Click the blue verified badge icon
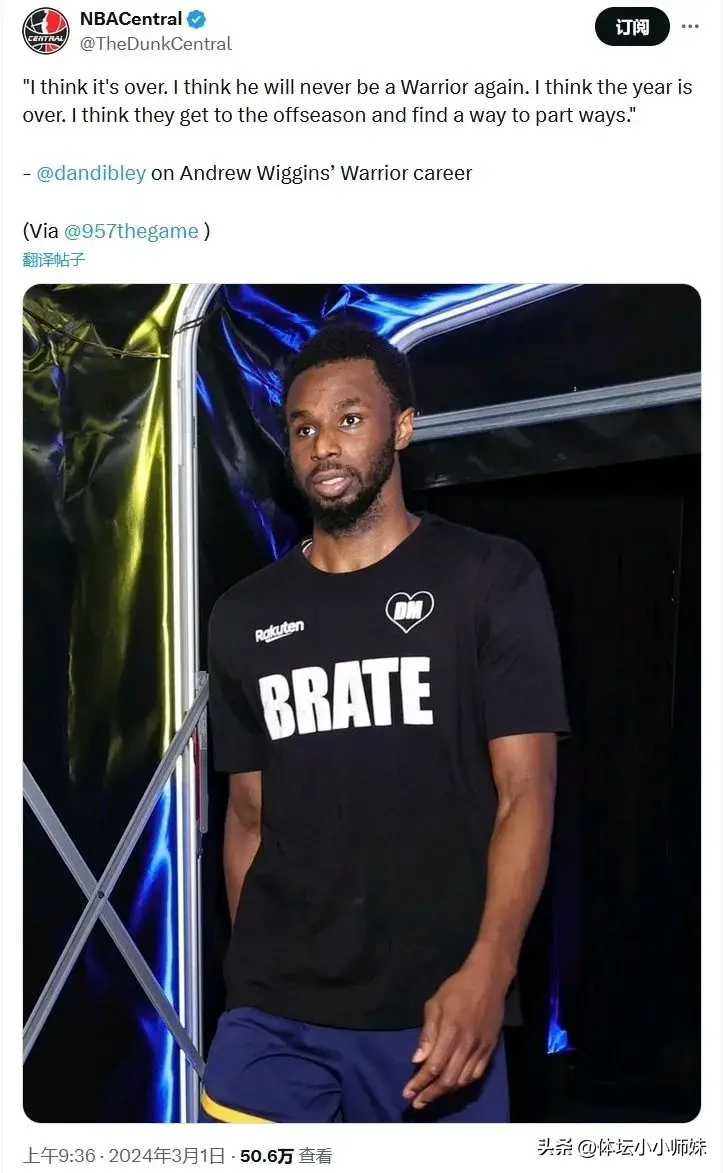This screenshot has height=1173, width=723. (x=197, y=19)
